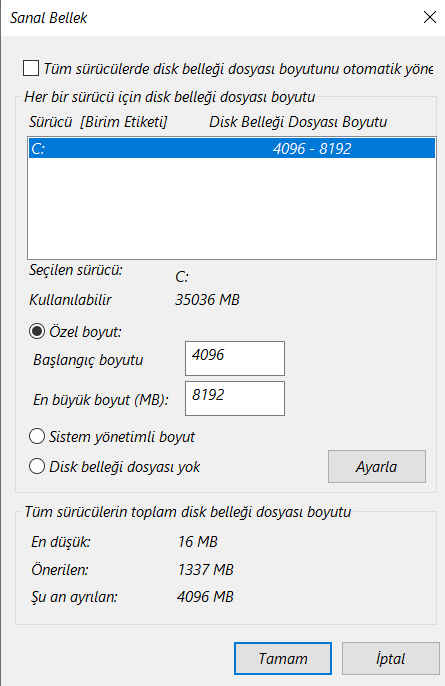445x686 pixels.
Task: Close the Sanal Bellek dialog
Action: pyautogui.click(x=430, y=18)
